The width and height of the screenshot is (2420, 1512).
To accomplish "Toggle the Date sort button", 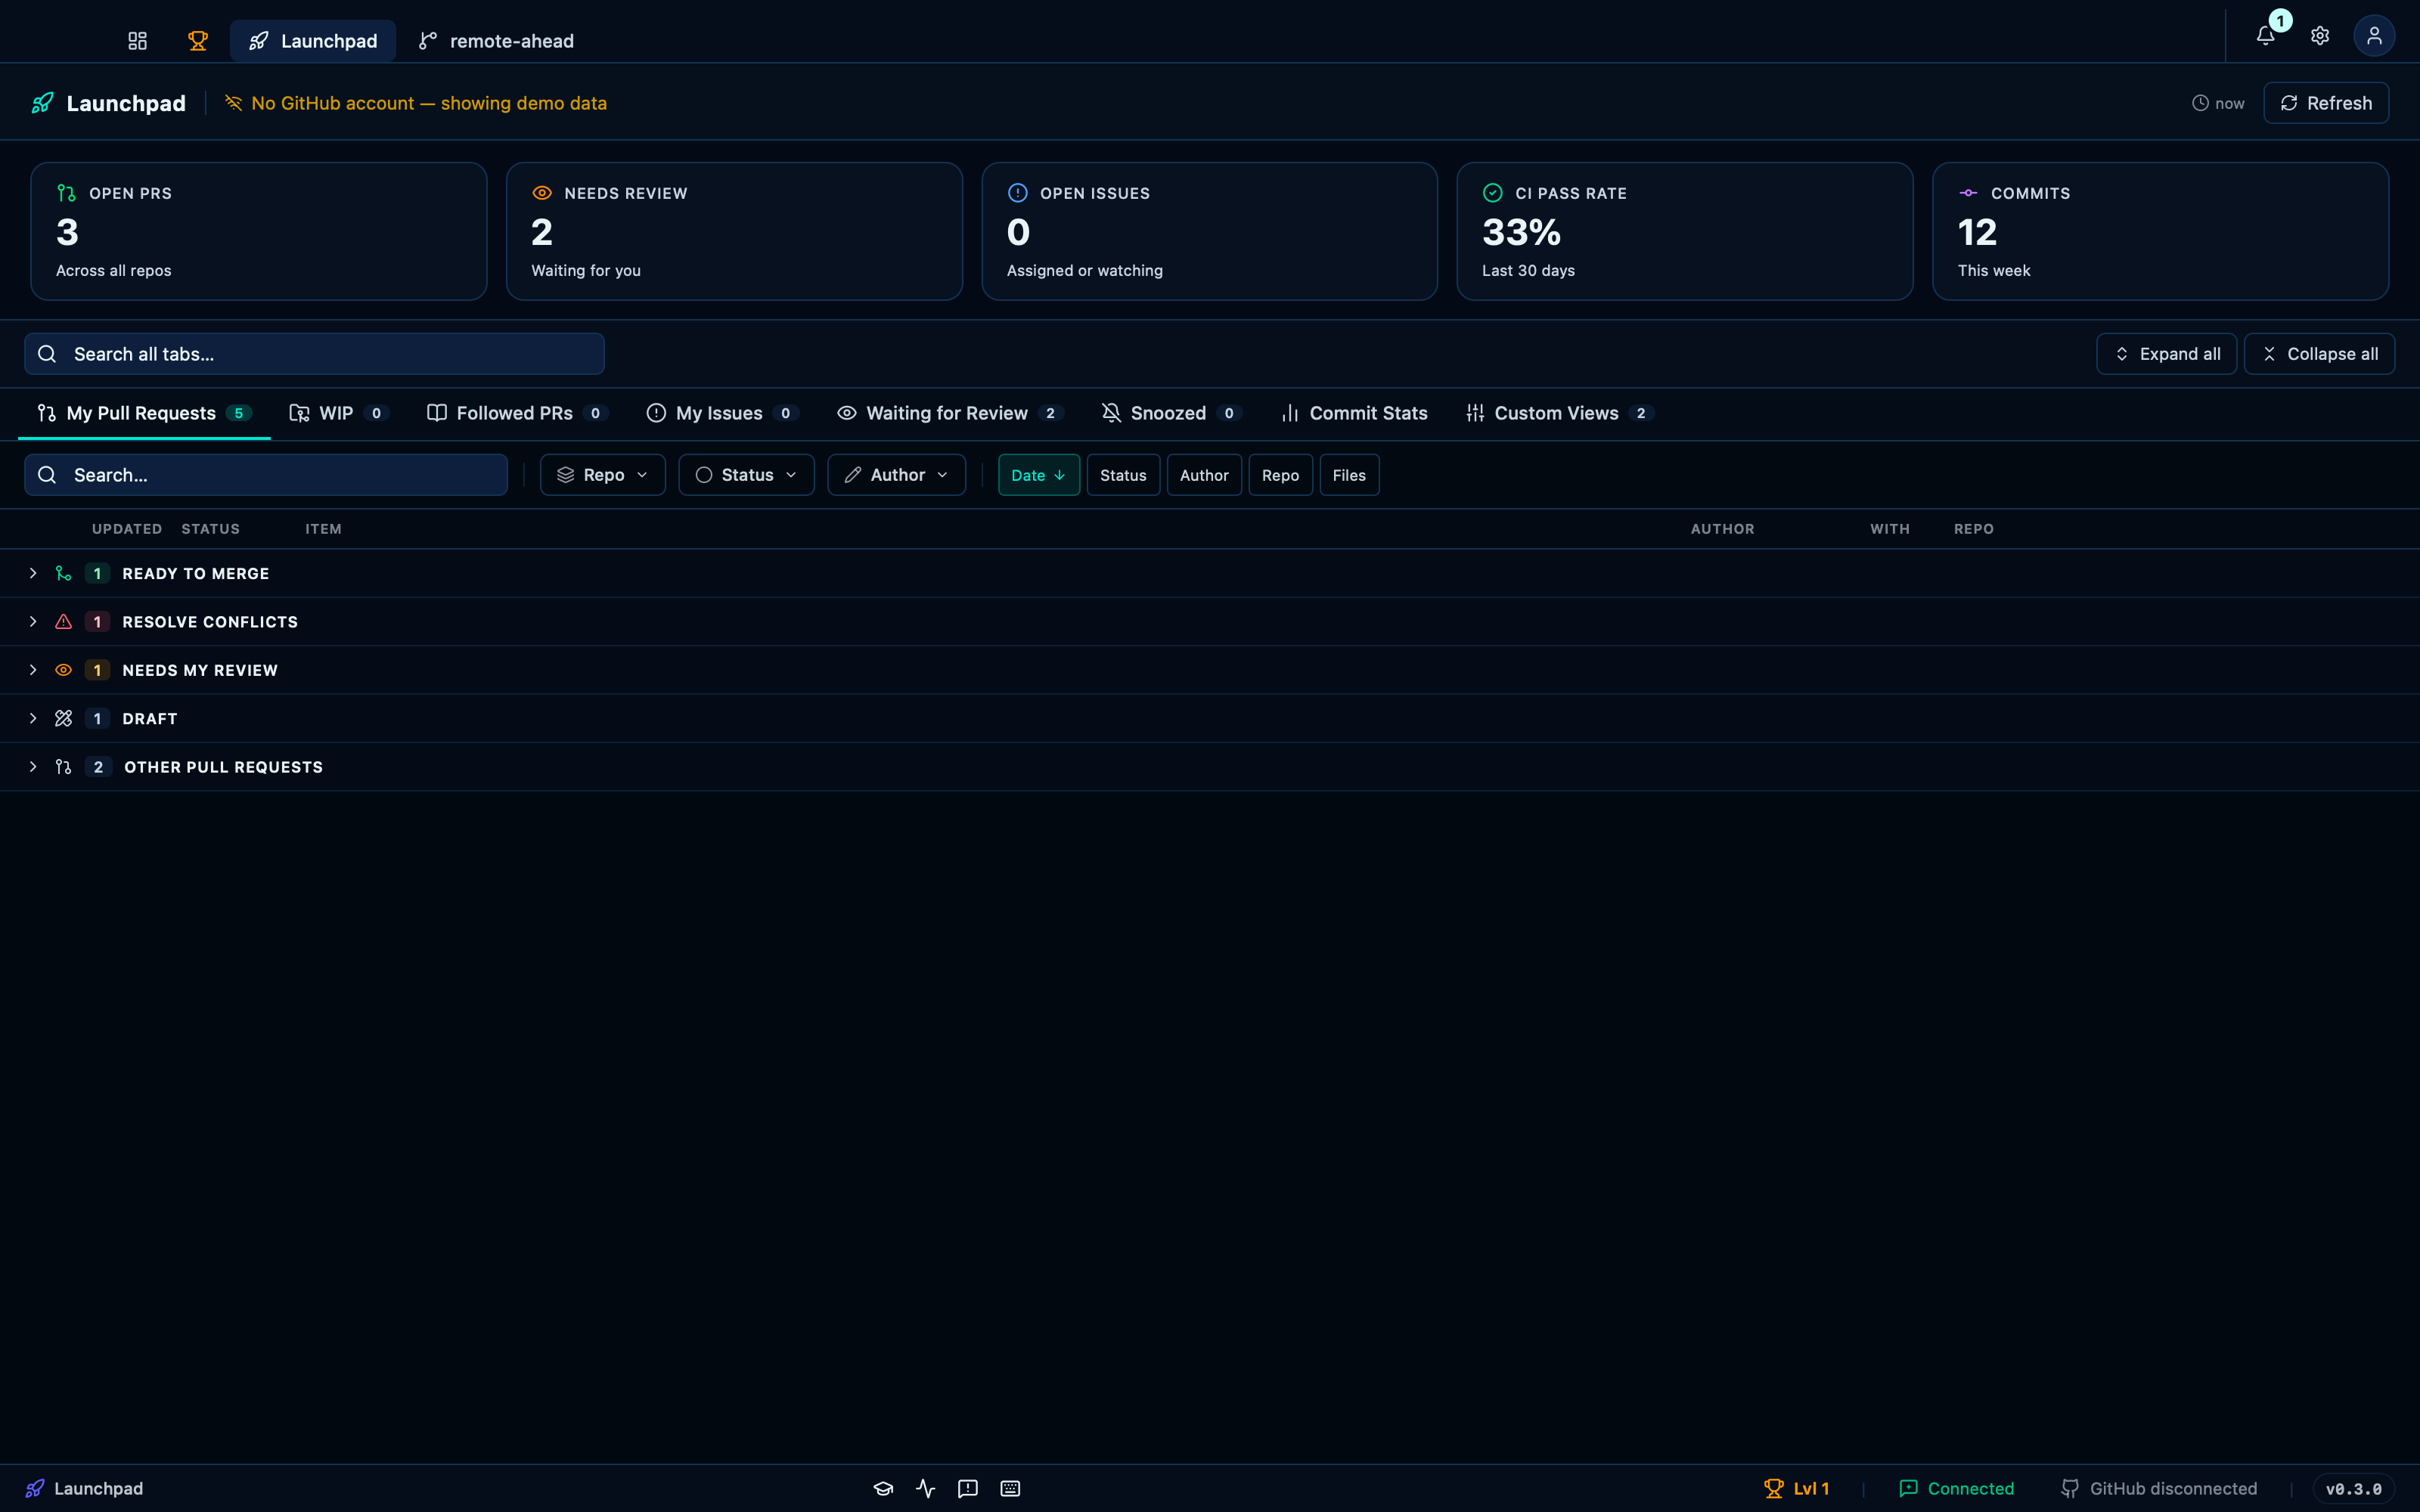I will coord(1038,475).
